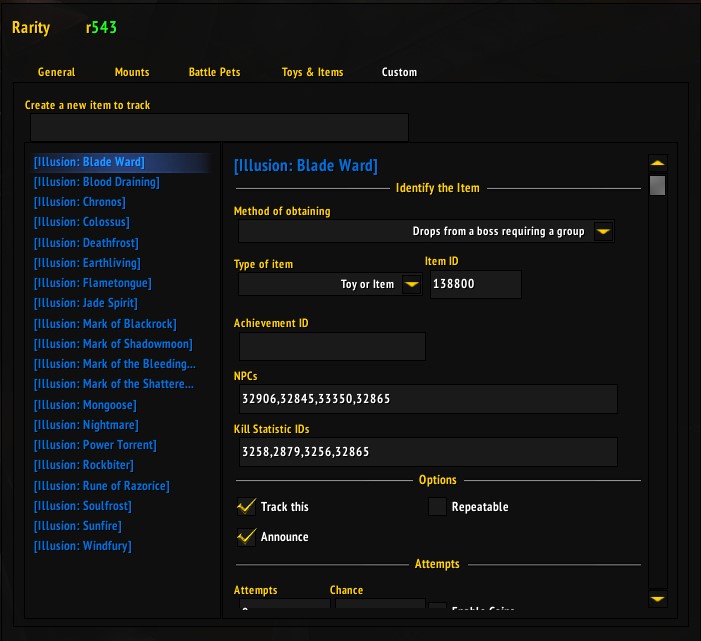Image resolution: width=701 pixels, height=641 pixels.
Task: Edit the Kill Statistic IDs field
Action: [428, 452]
